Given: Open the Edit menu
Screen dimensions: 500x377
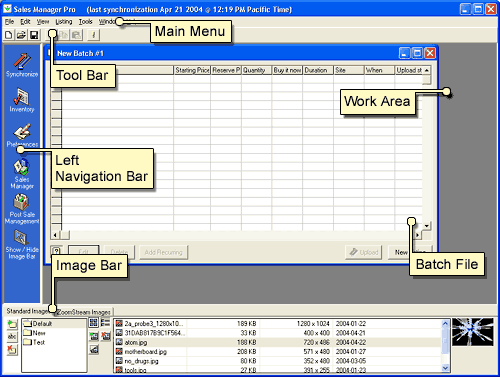Looking at the screenshot, I should coord(25,22).
